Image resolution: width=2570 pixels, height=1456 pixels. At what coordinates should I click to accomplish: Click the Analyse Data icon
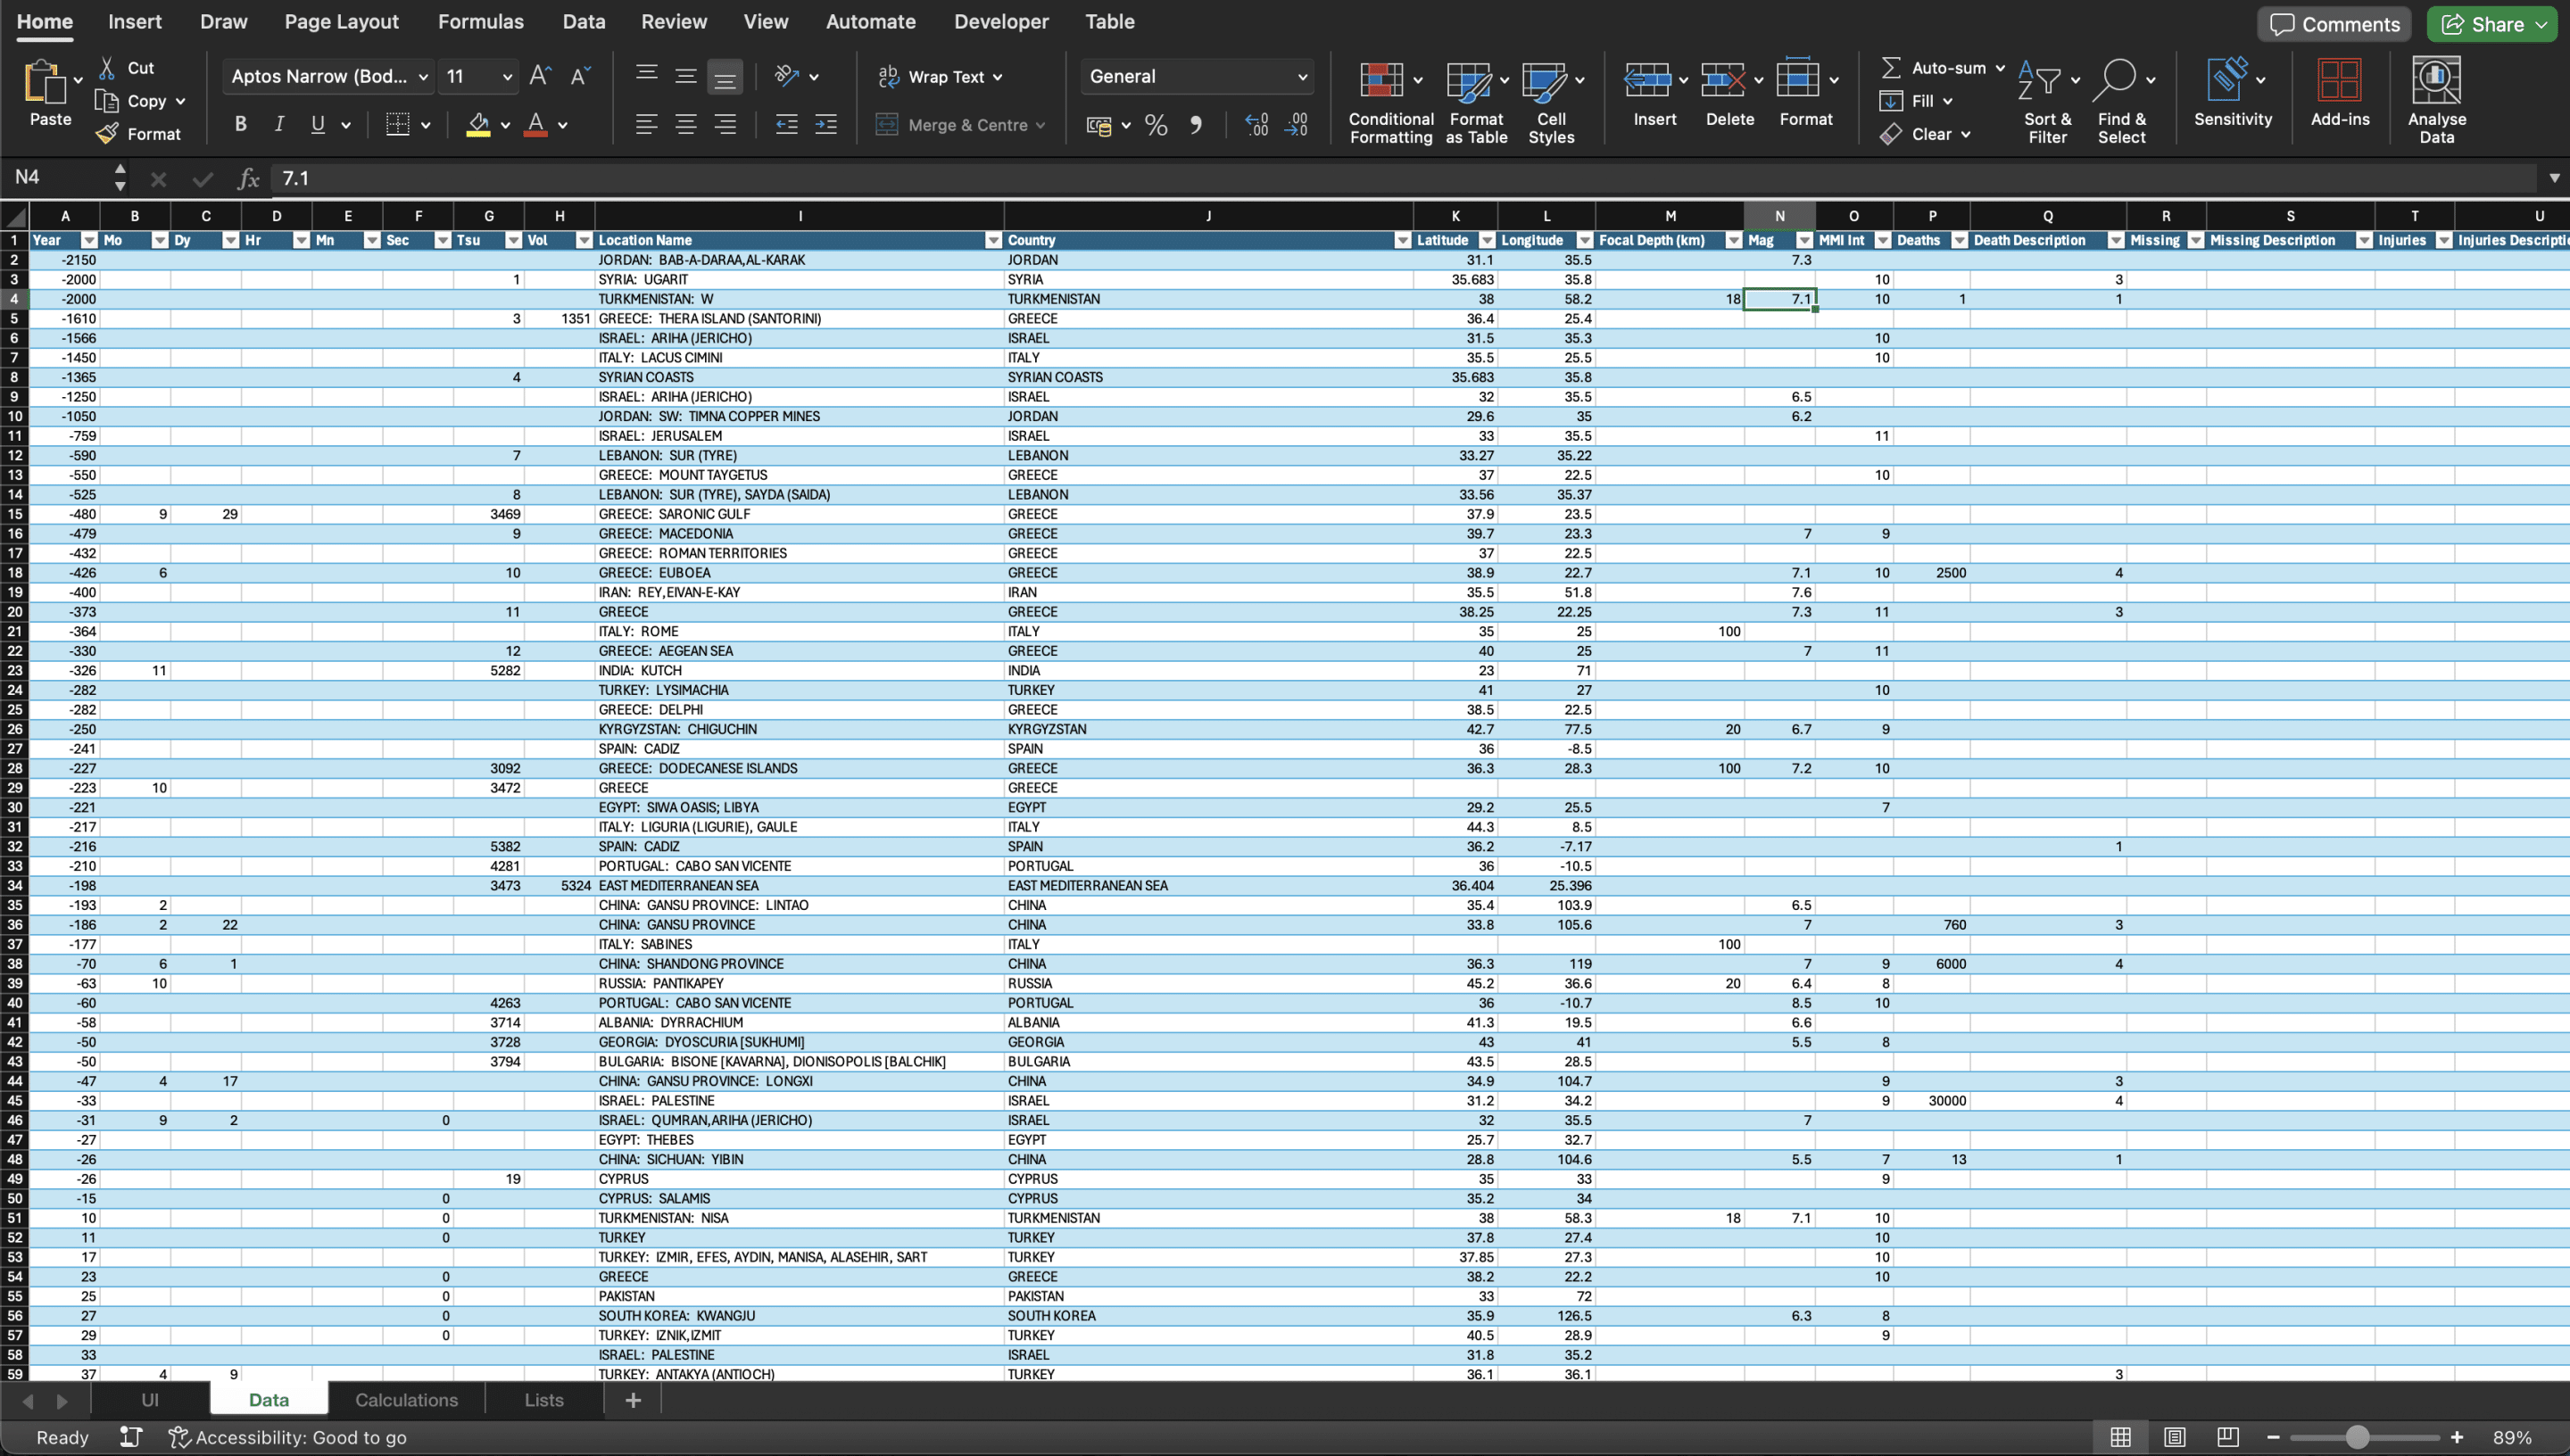[x=2435, y=82]
